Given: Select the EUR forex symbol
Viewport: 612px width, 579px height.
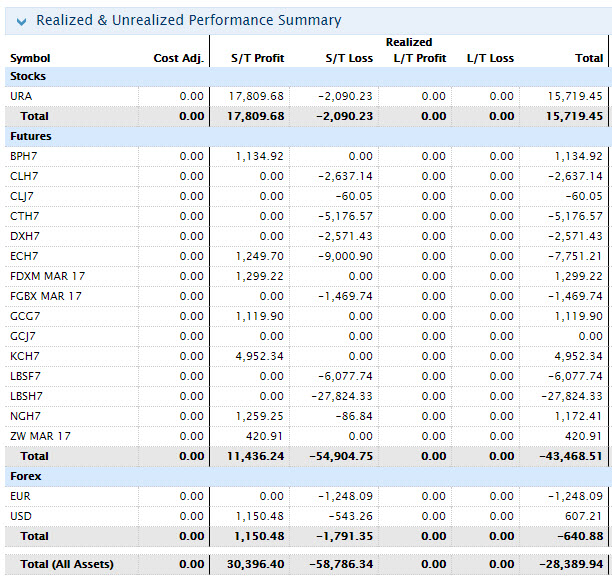Looking at the screenshot, I should pos(21,496).
